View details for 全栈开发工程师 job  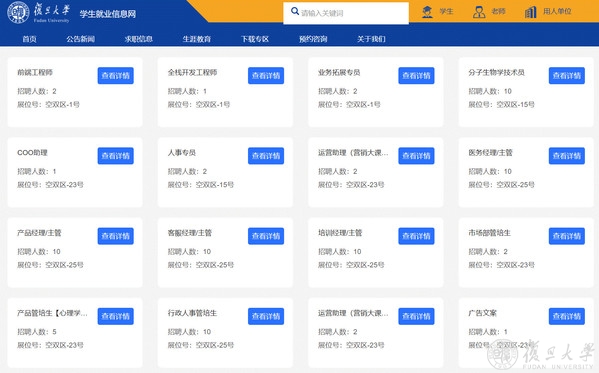pyautogui.click(x=266, y=76)
